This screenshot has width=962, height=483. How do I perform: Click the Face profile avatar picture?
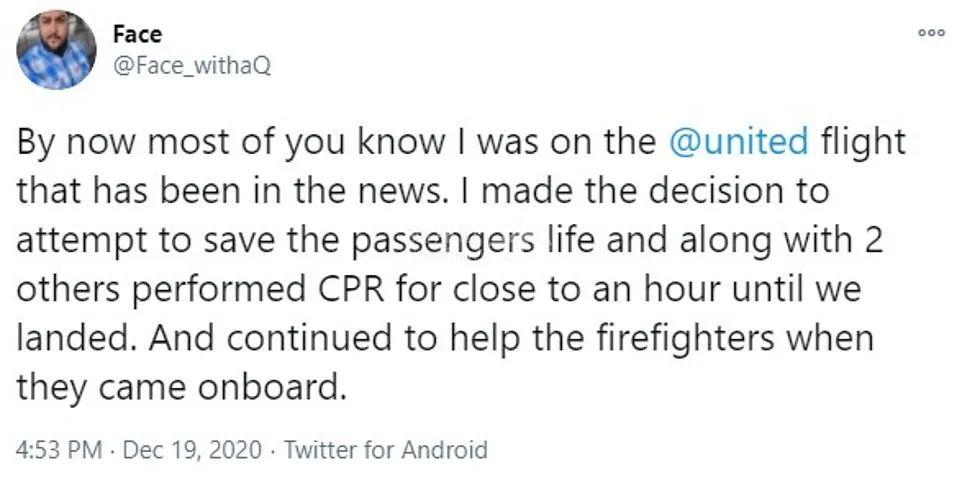[57, 50]
